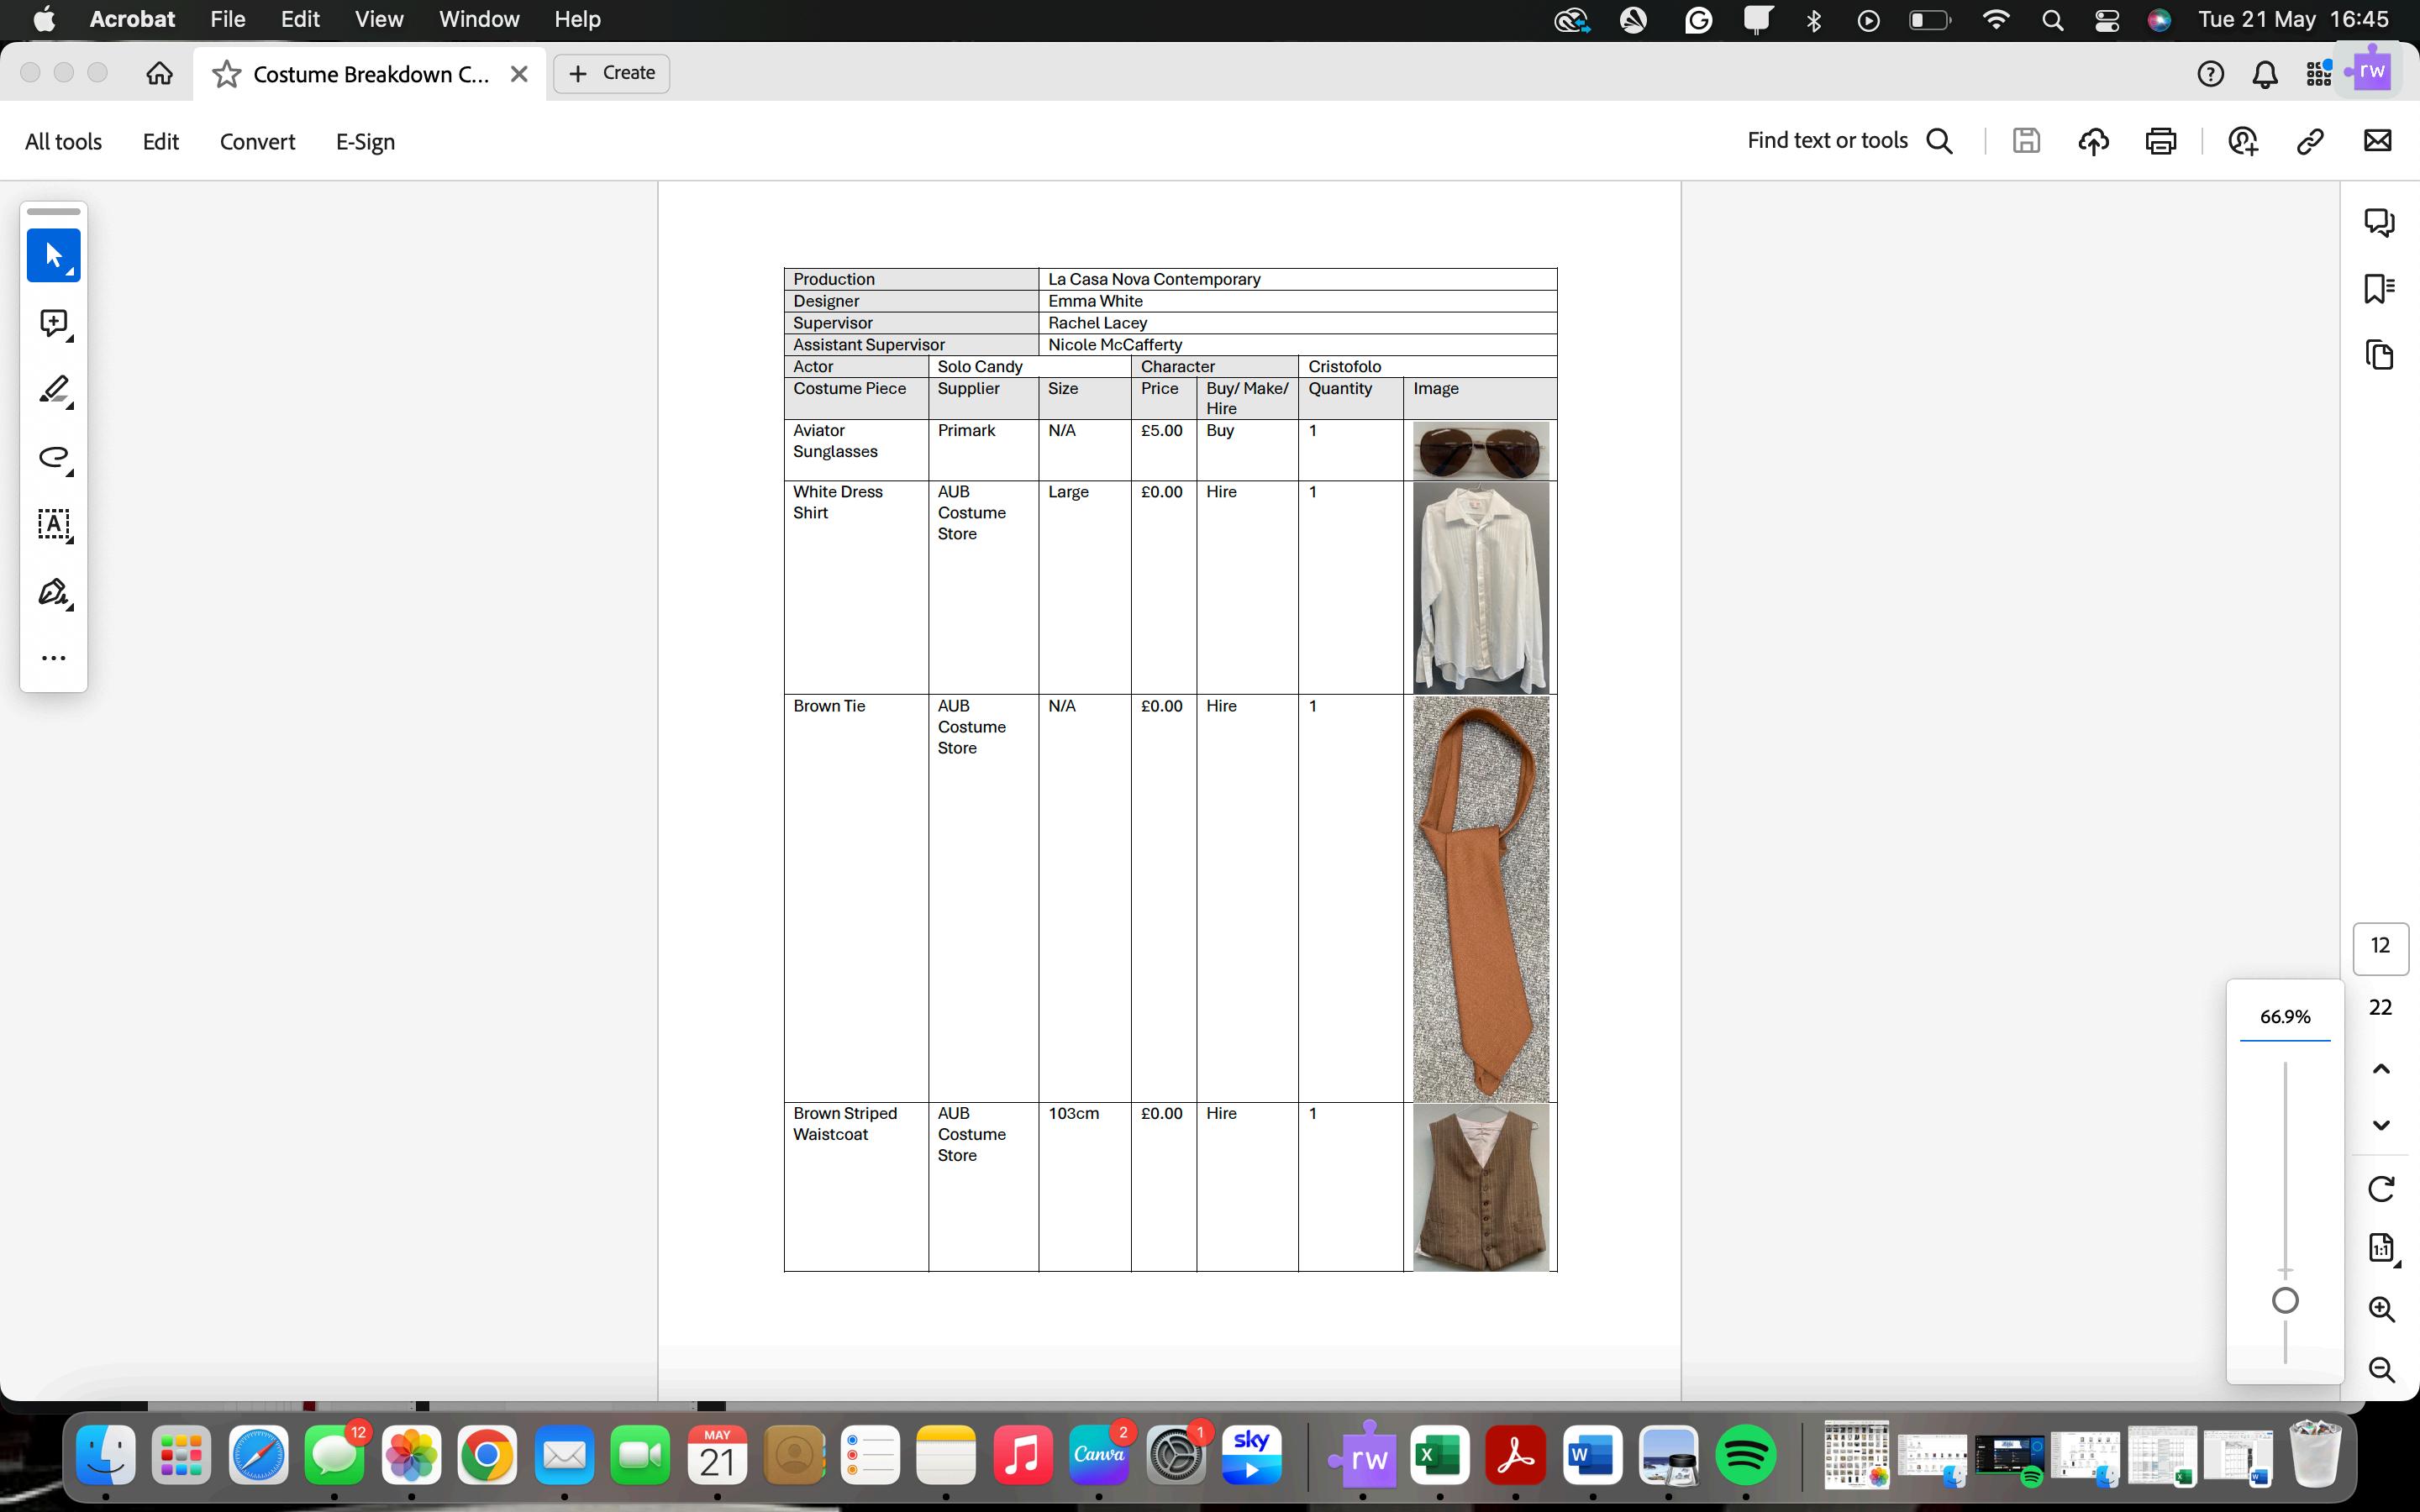Open All tools panel
Screen dimensions: 2420x1512
[63, 142]
